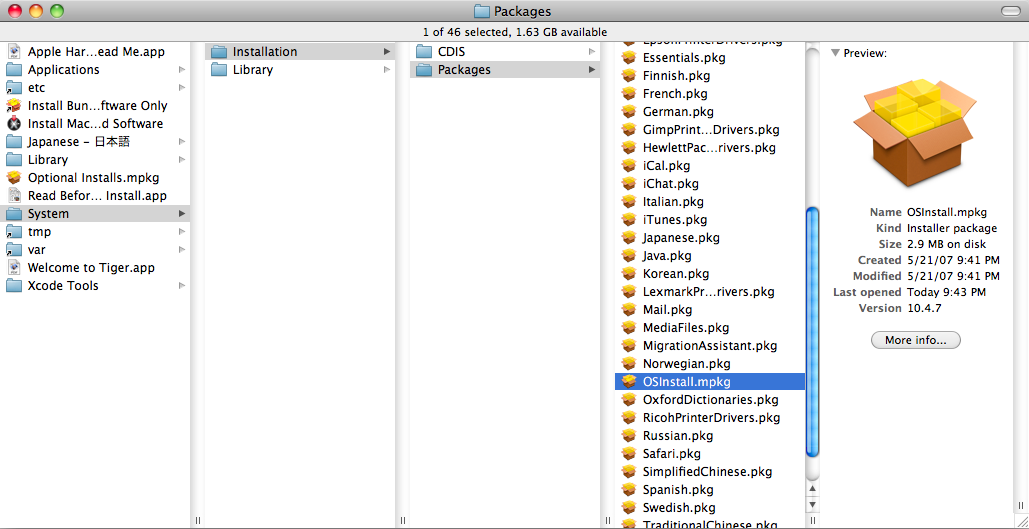Expand the Library arrow in second column

click(x=387, y=70)
